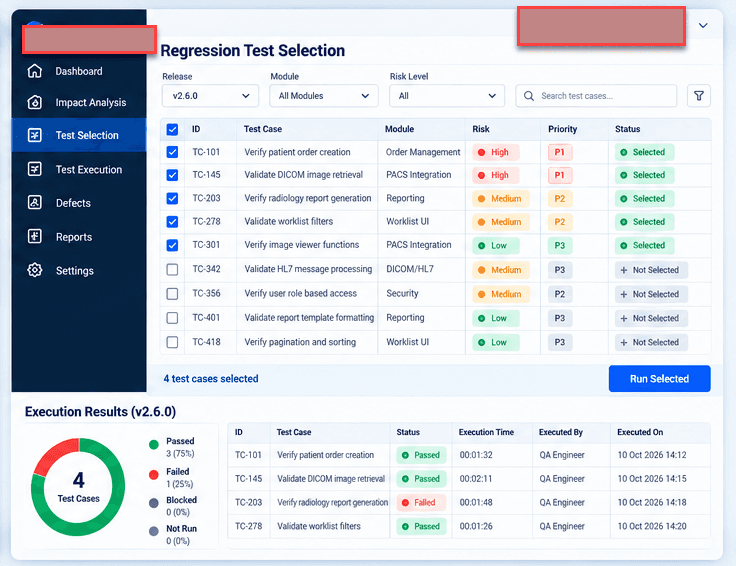Click the Not Selected status for TC-418
Viewport: 736px width, 566px height.
pos(651,342)
